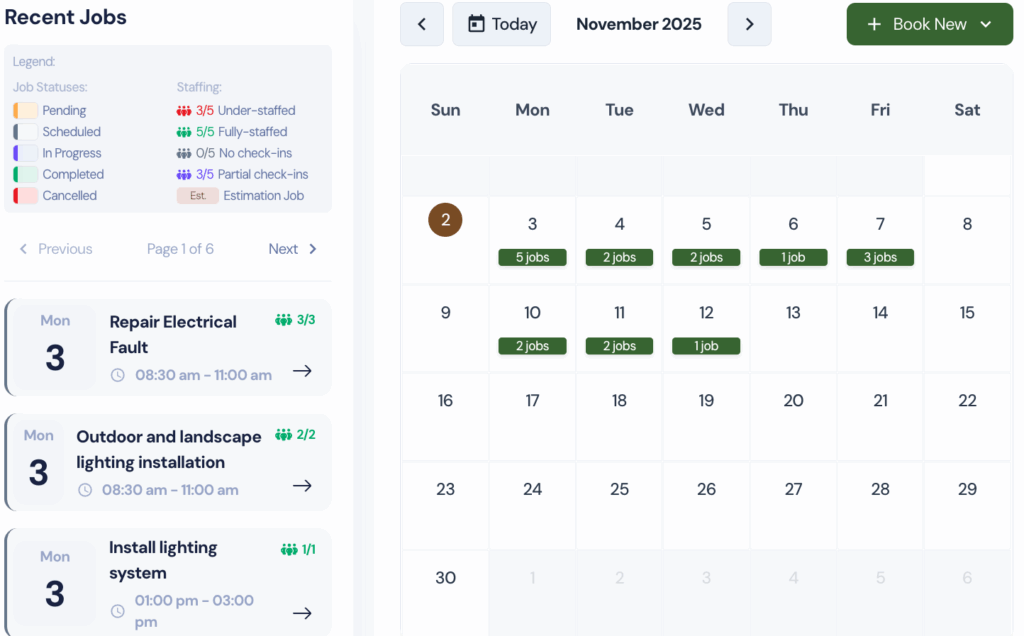Expand the Book New dropdown
The image size is (1024, 636).
986,24
